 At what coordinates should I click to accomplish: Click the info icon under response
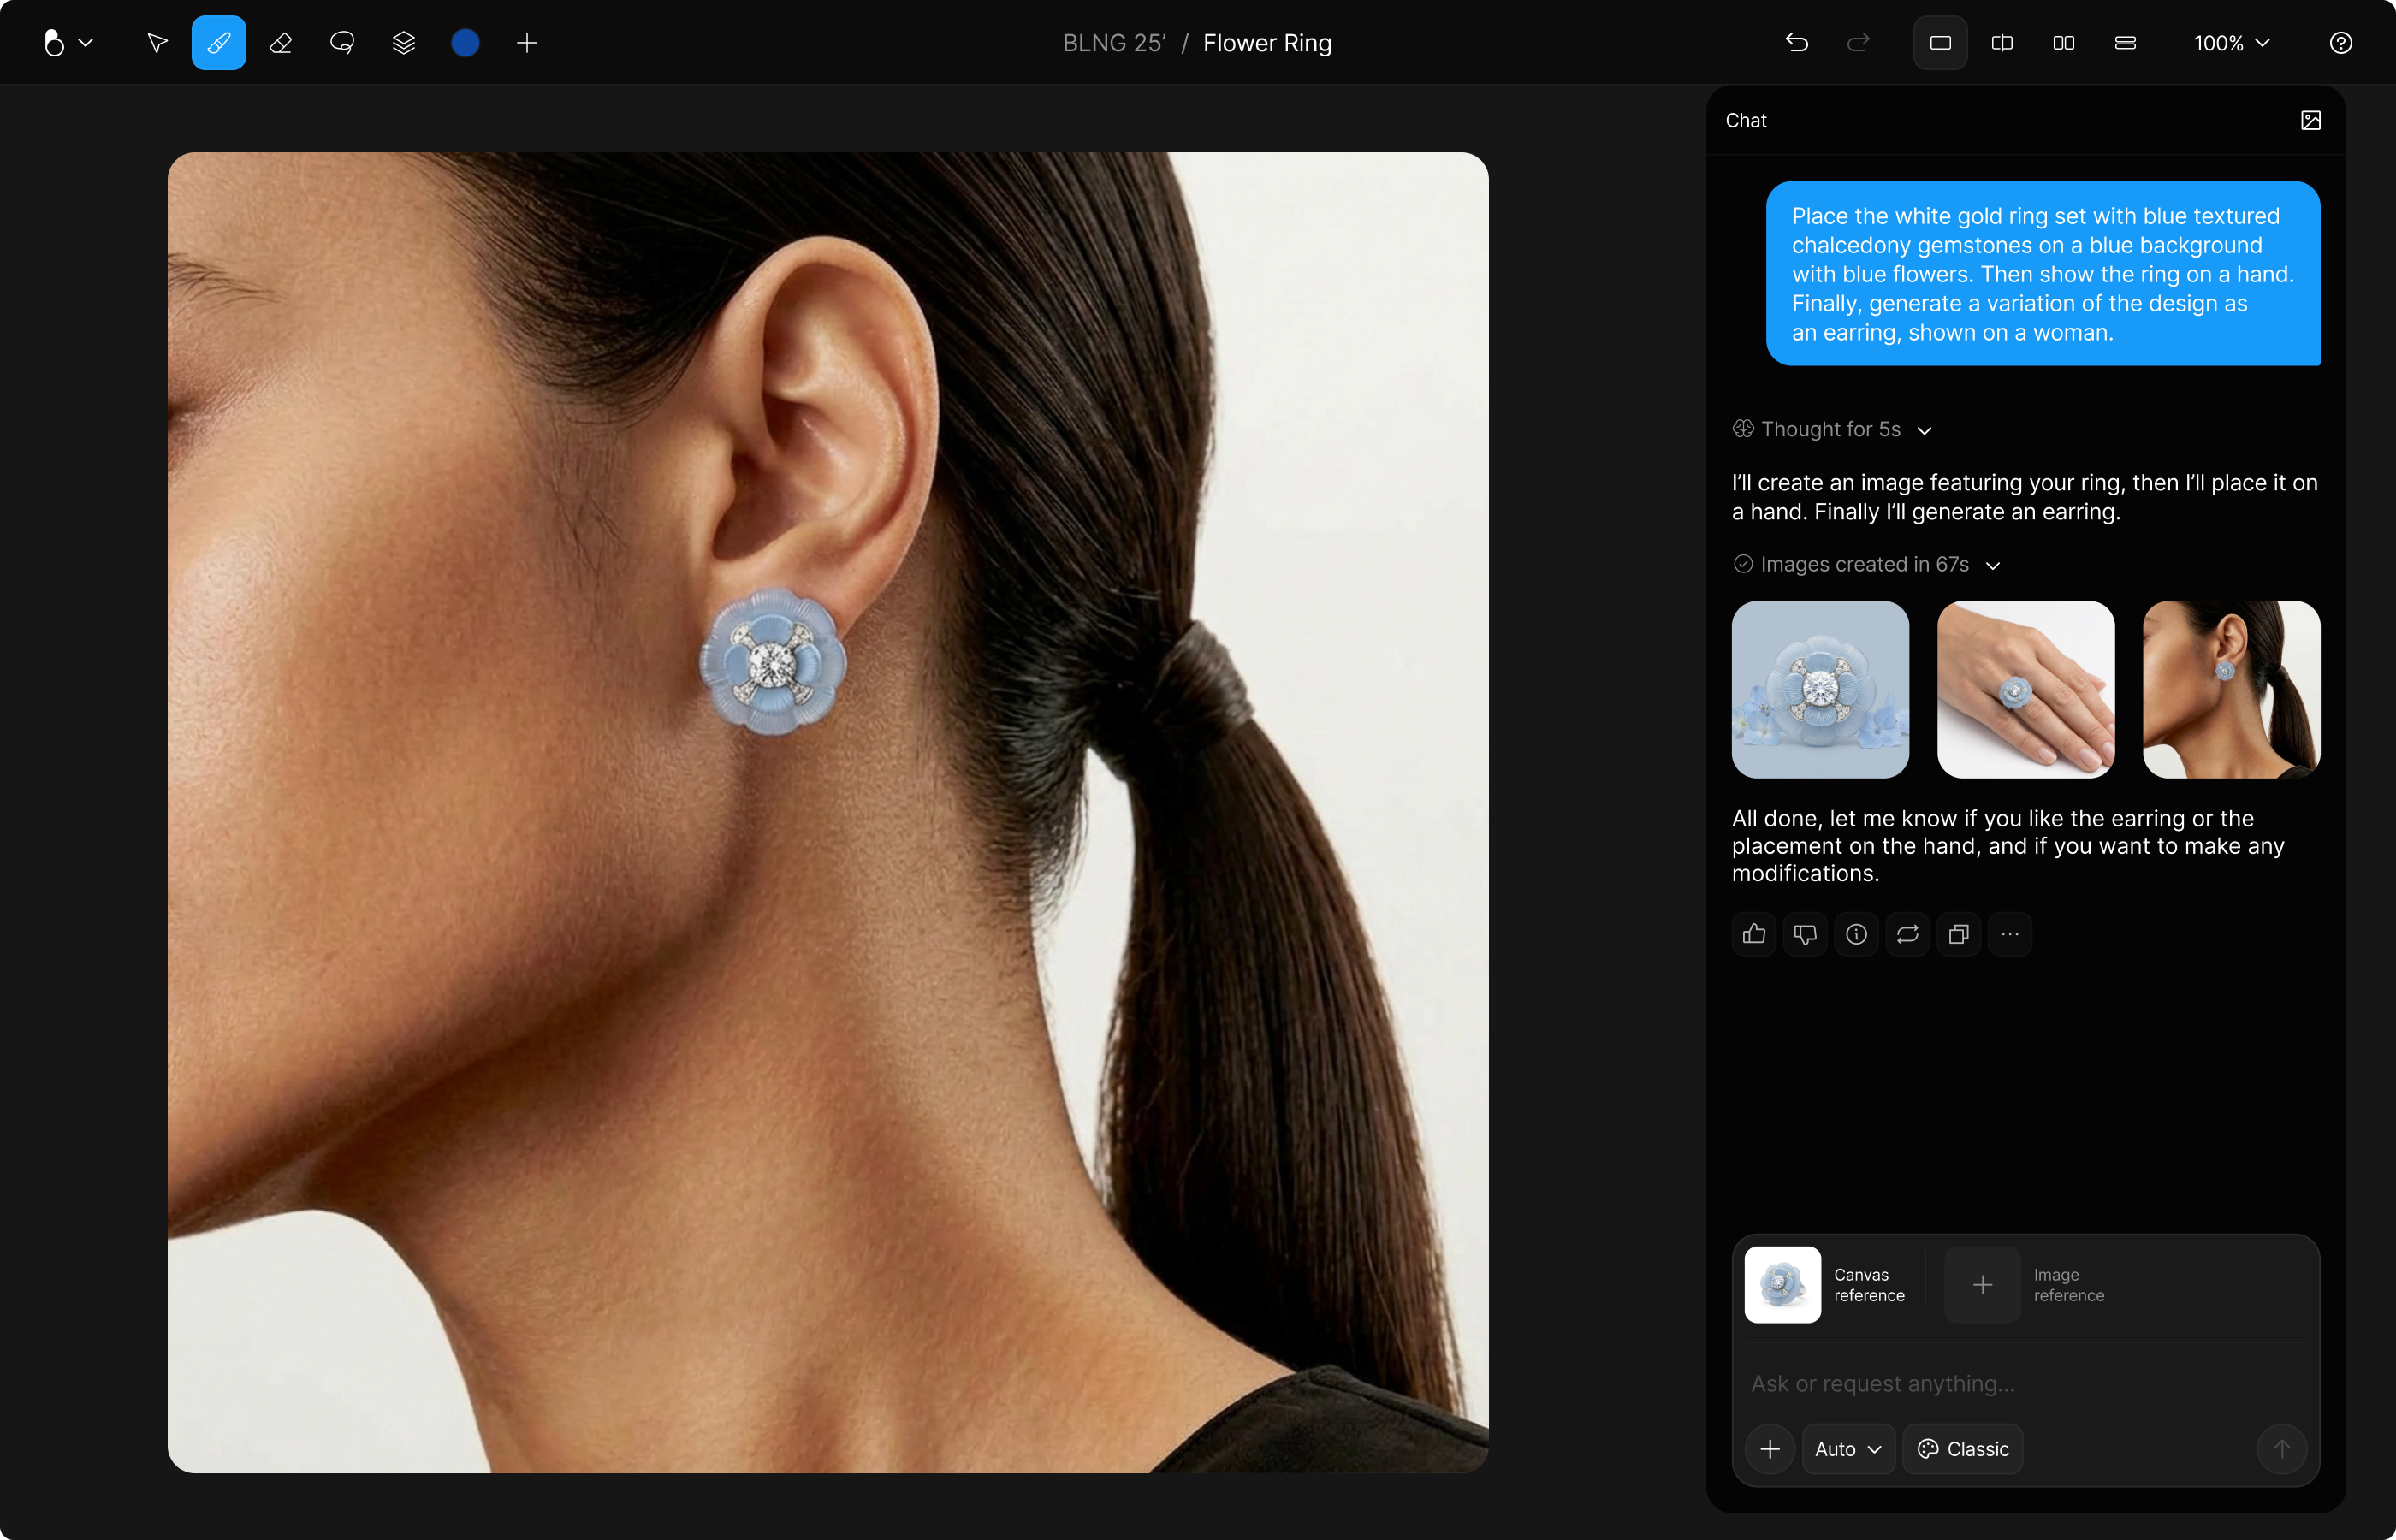click(x=1857, y=934)
